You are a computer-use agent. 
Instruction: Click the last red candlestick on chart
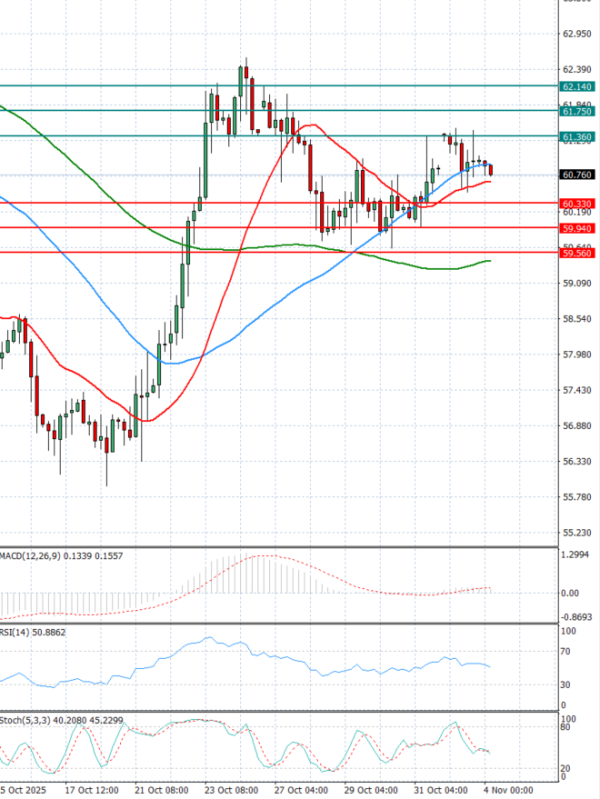click(x=490, y=171)
